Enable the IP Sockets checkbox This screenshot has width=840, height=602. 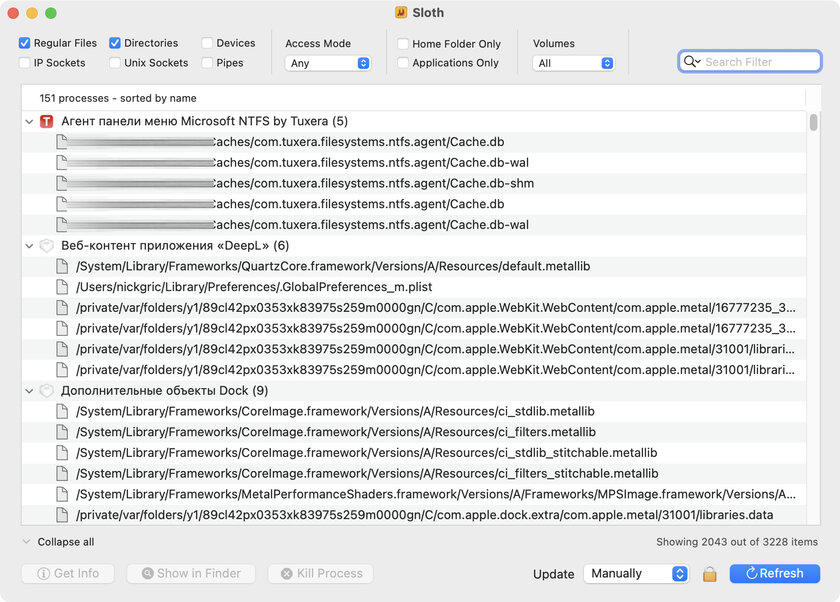tap(25, 63)
